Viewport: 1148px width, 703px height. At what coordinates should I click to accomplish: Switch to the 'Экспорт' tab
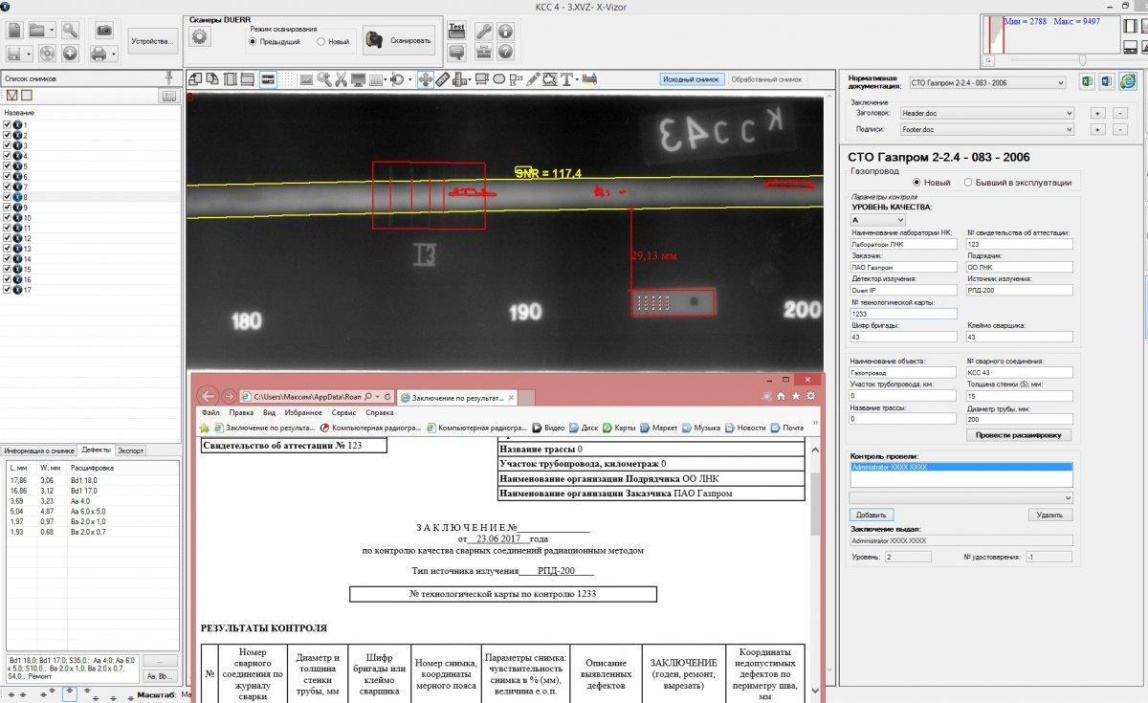point(132,450)
